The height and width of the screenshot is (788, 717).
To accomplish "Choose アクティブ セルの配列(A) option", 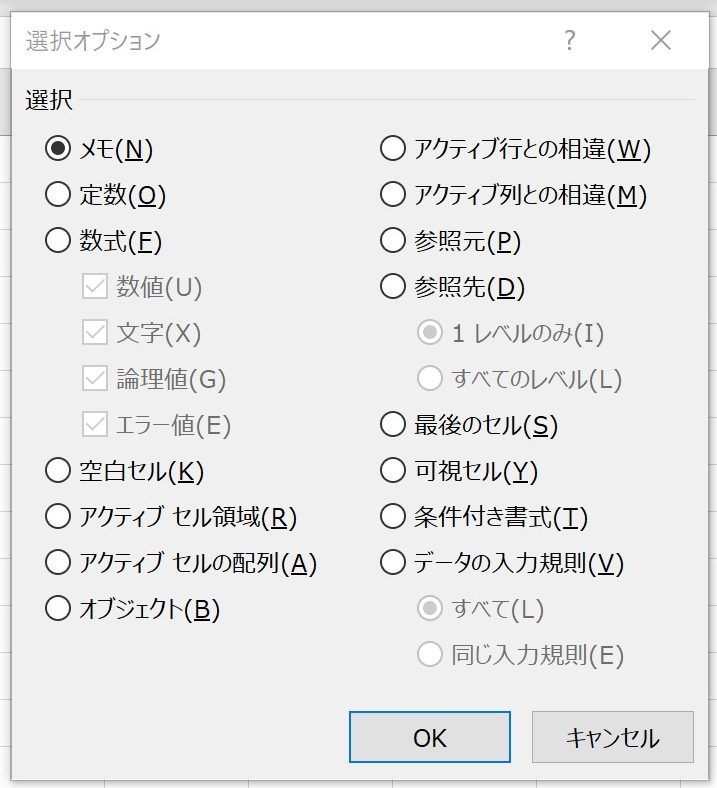I will tap(58, 563).
